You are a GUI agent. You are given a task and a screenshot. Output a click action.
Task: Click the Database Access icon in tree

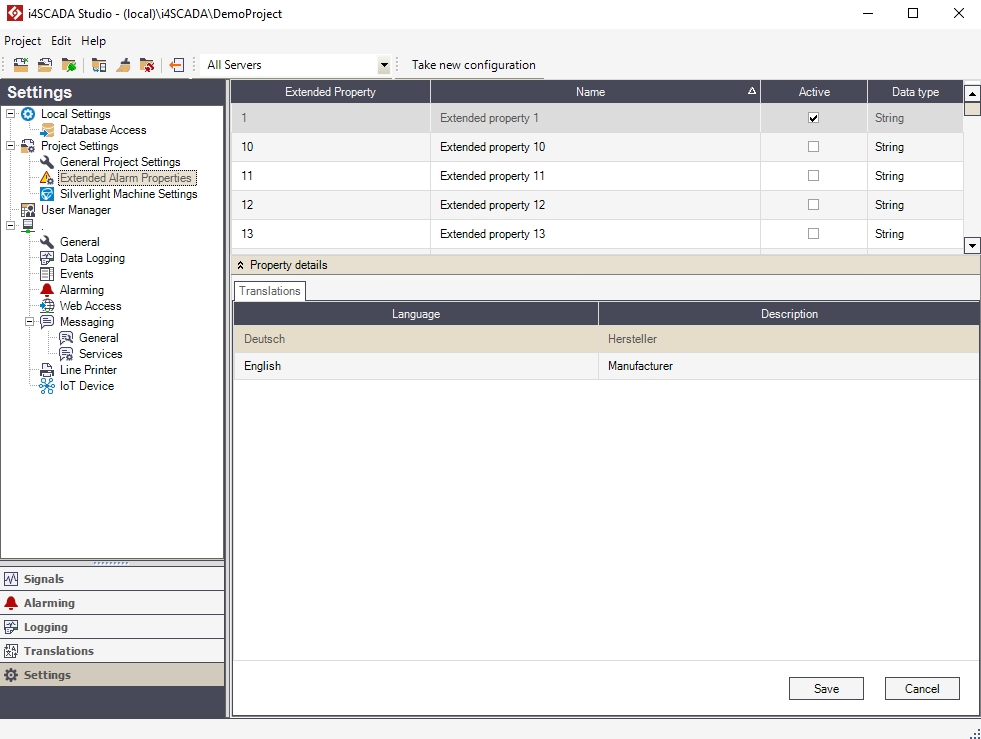[x=47, y=130]
